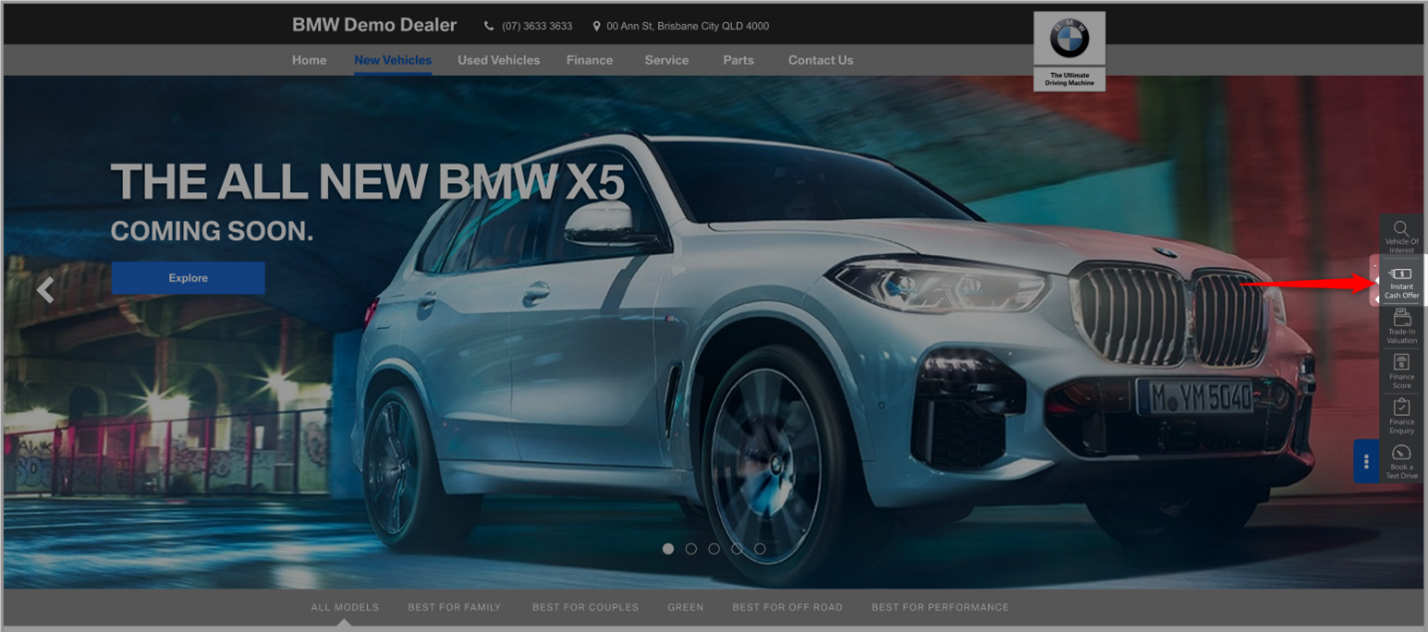Open the Parts menu item
The image size is (1428, 632).
[x=739, y=60]
